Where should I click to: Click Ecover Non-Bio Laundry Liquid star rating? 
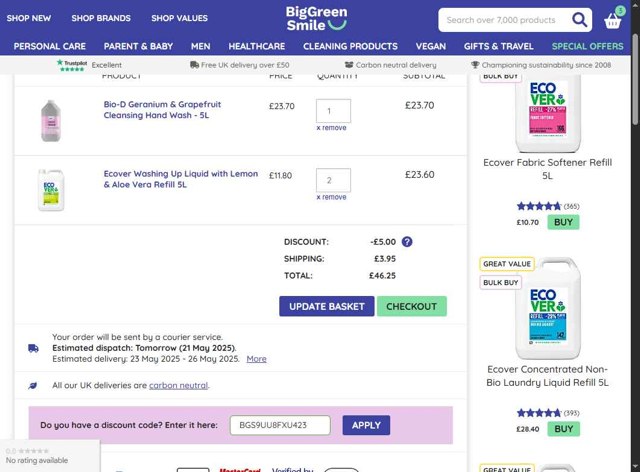(539, 413)
